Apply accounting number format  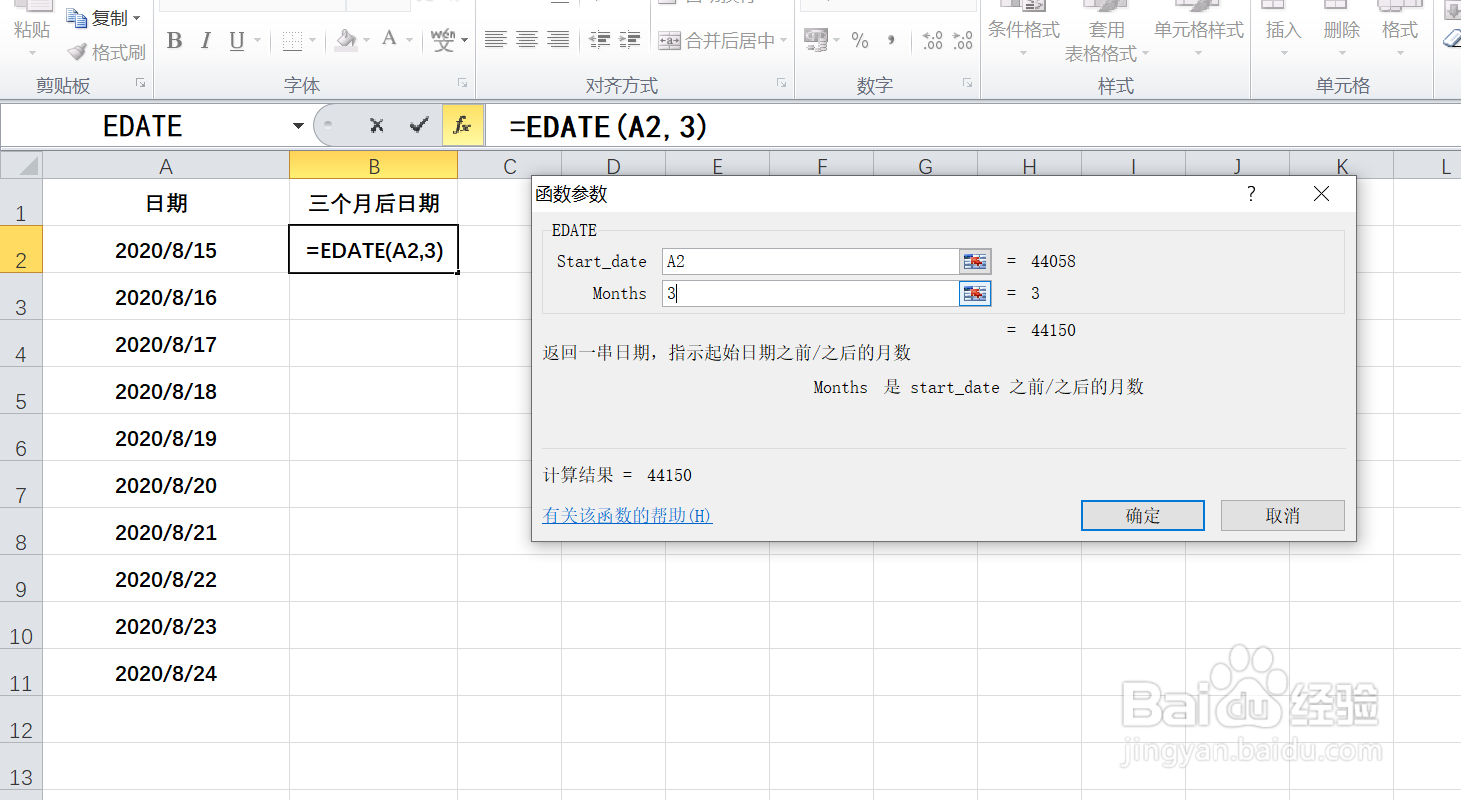816,40
